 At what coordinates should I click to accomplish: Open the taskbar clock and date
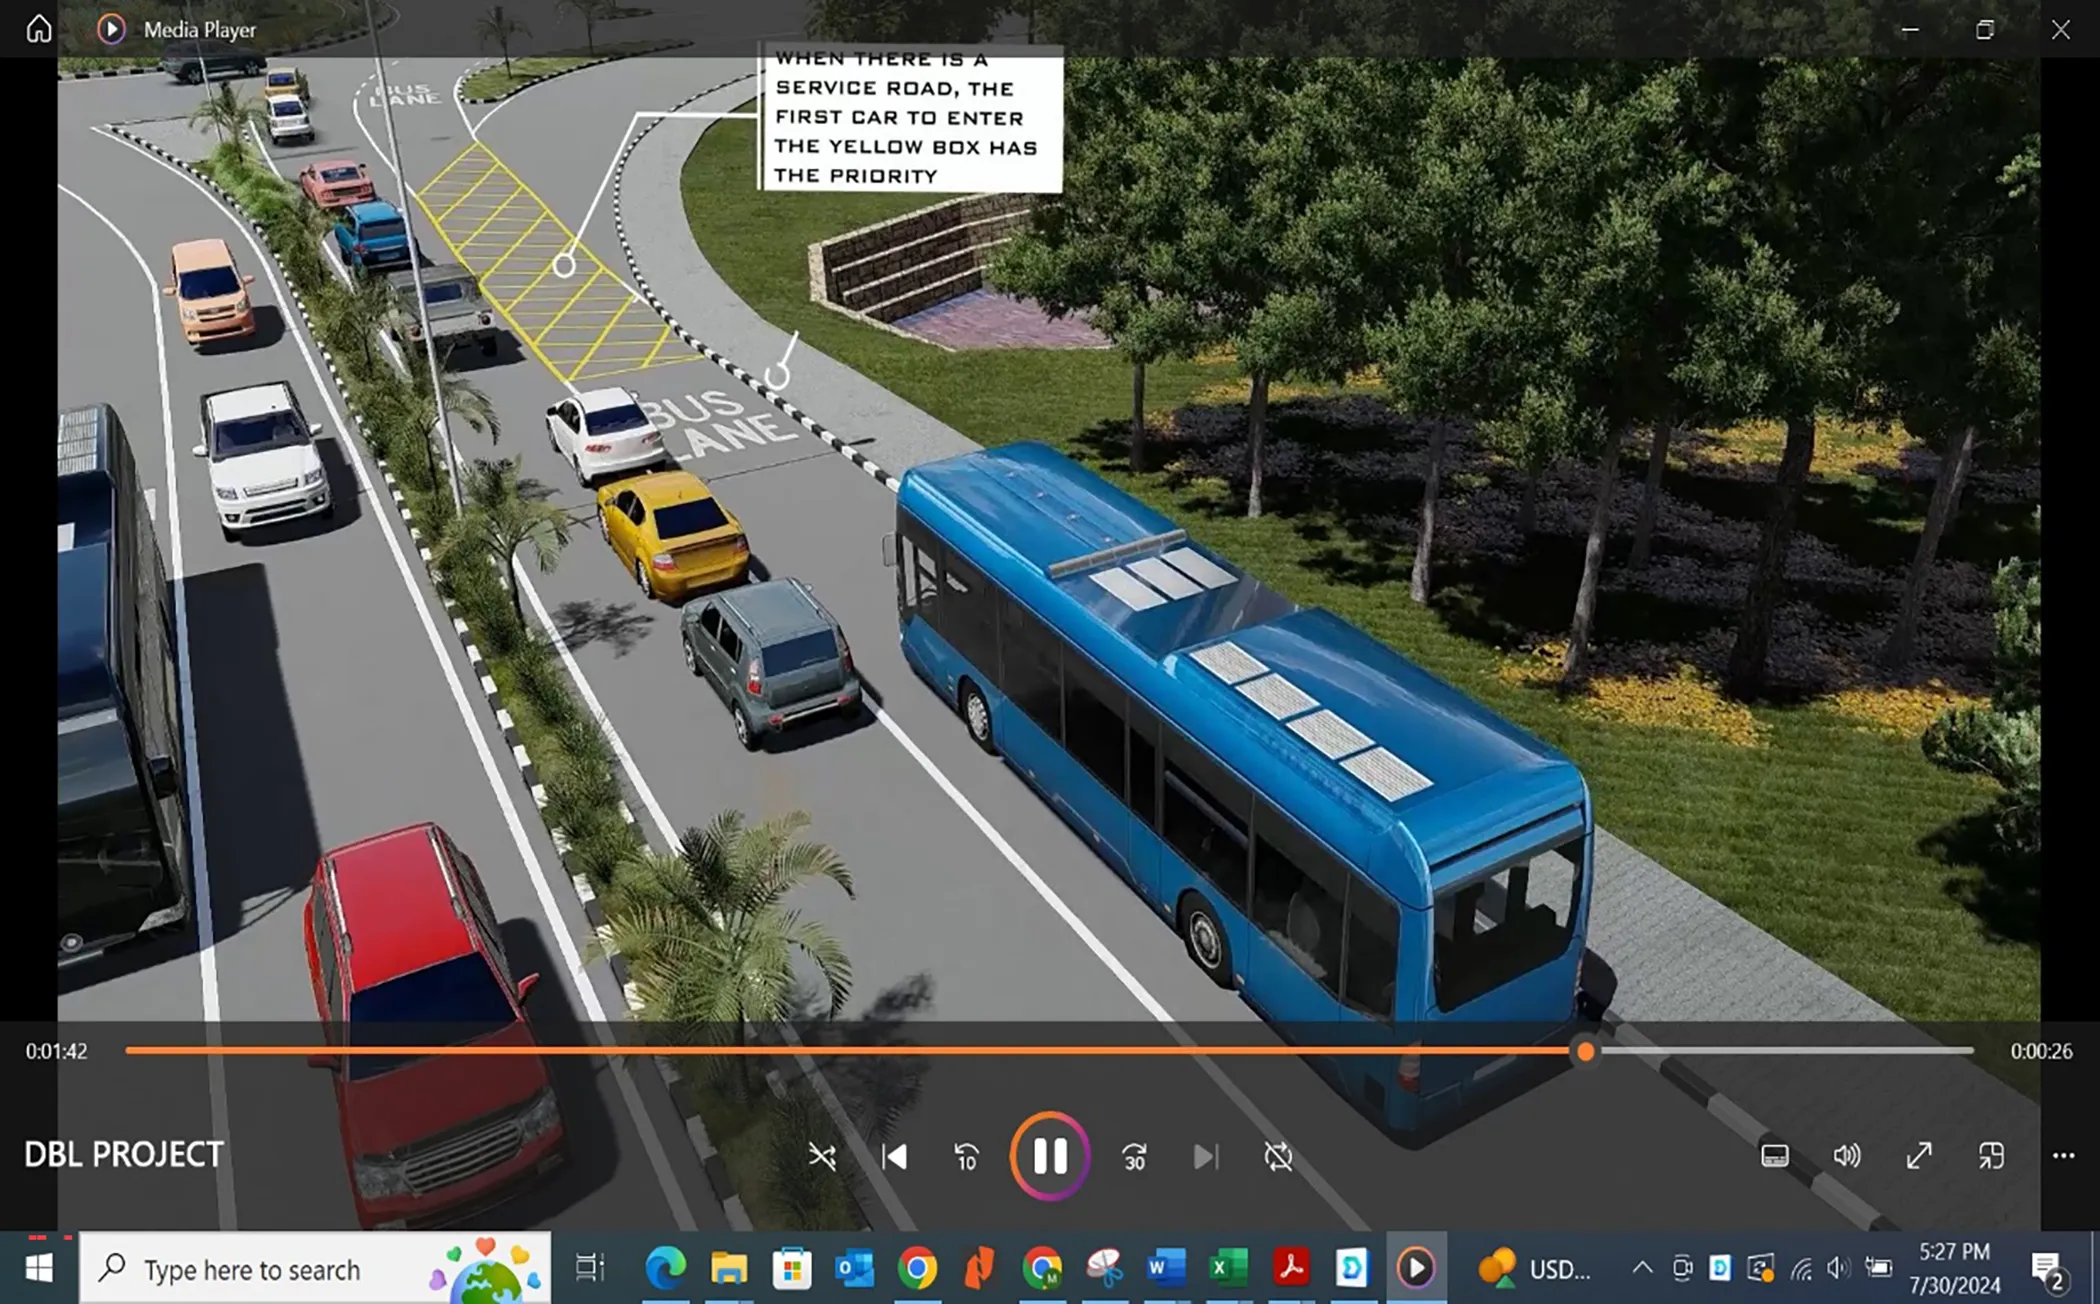[1954, 1268]
